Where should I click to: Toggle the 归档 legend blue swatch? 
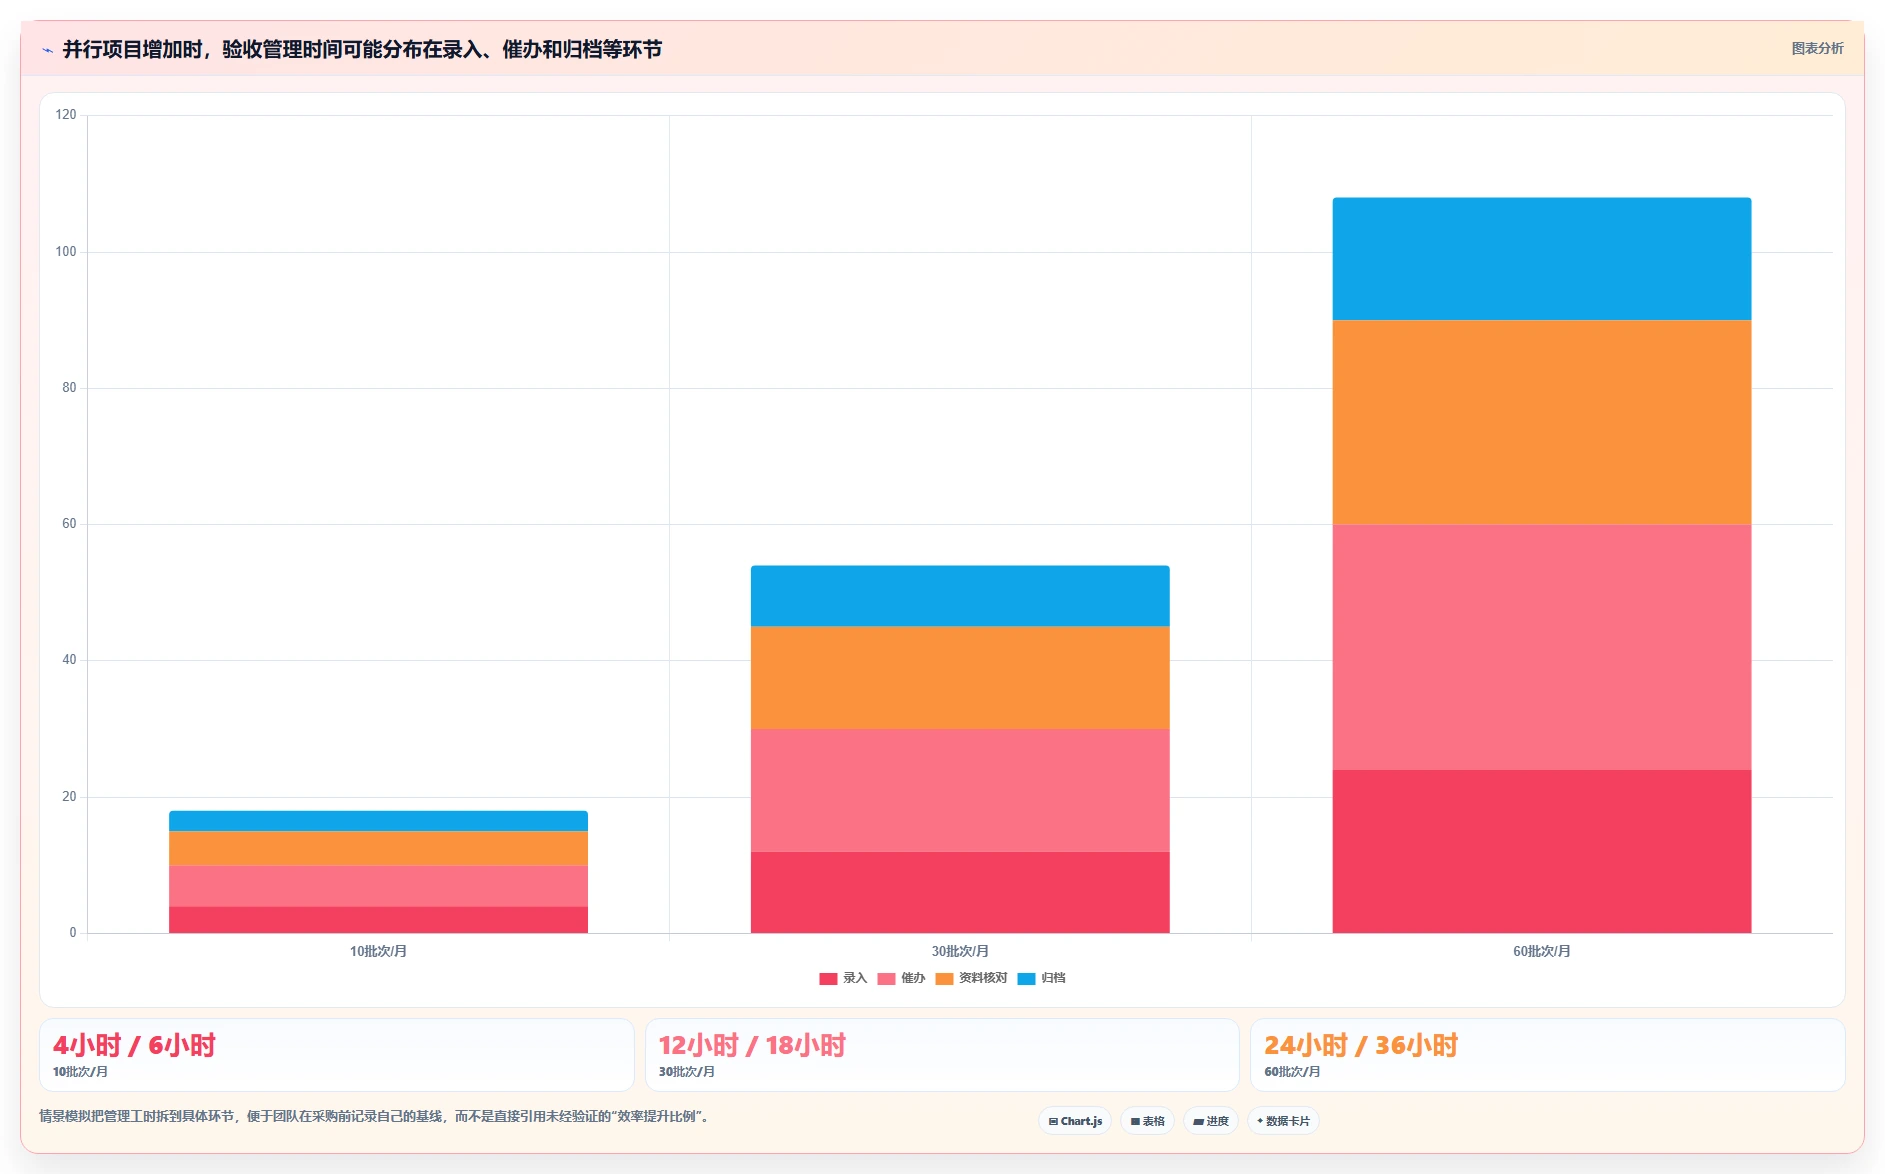click(1026, 979)
